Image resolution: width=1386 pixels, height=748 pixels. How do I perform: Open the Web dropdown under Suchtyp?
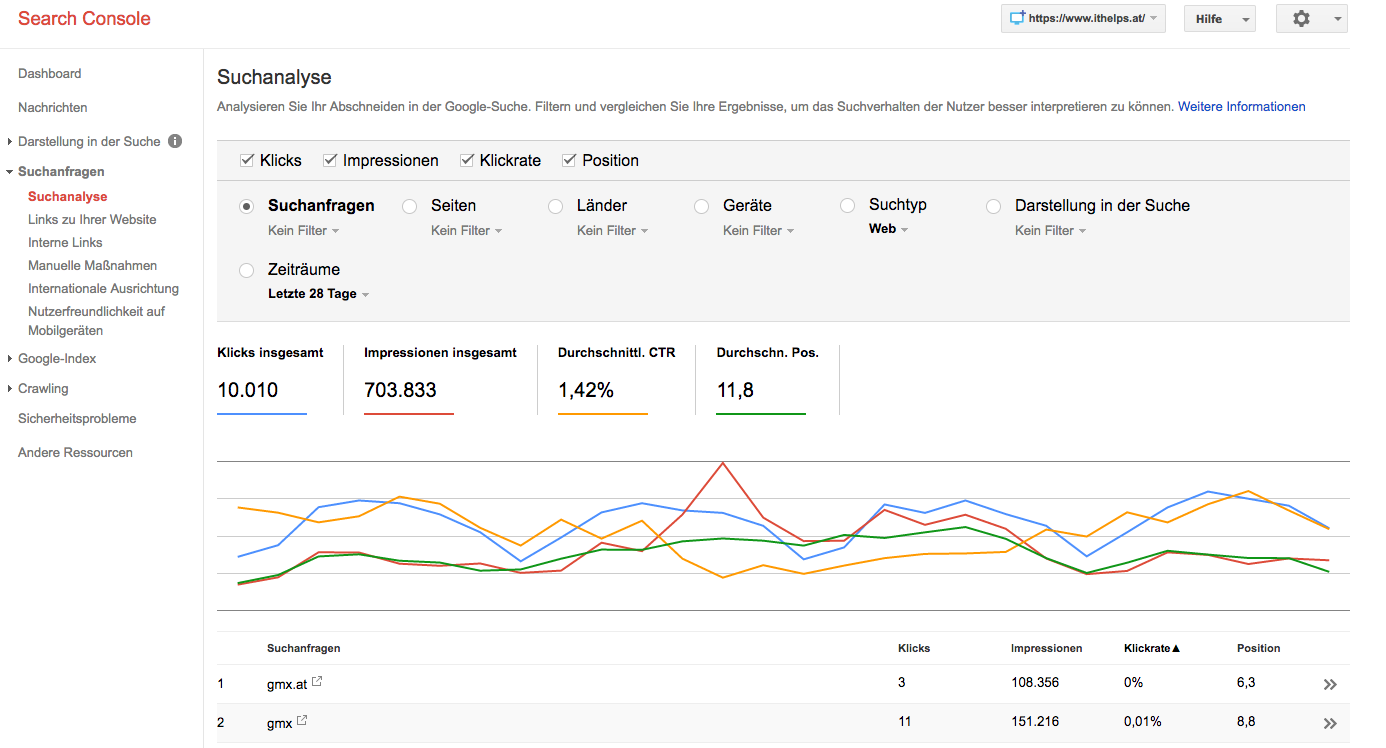tap(888, 229)
